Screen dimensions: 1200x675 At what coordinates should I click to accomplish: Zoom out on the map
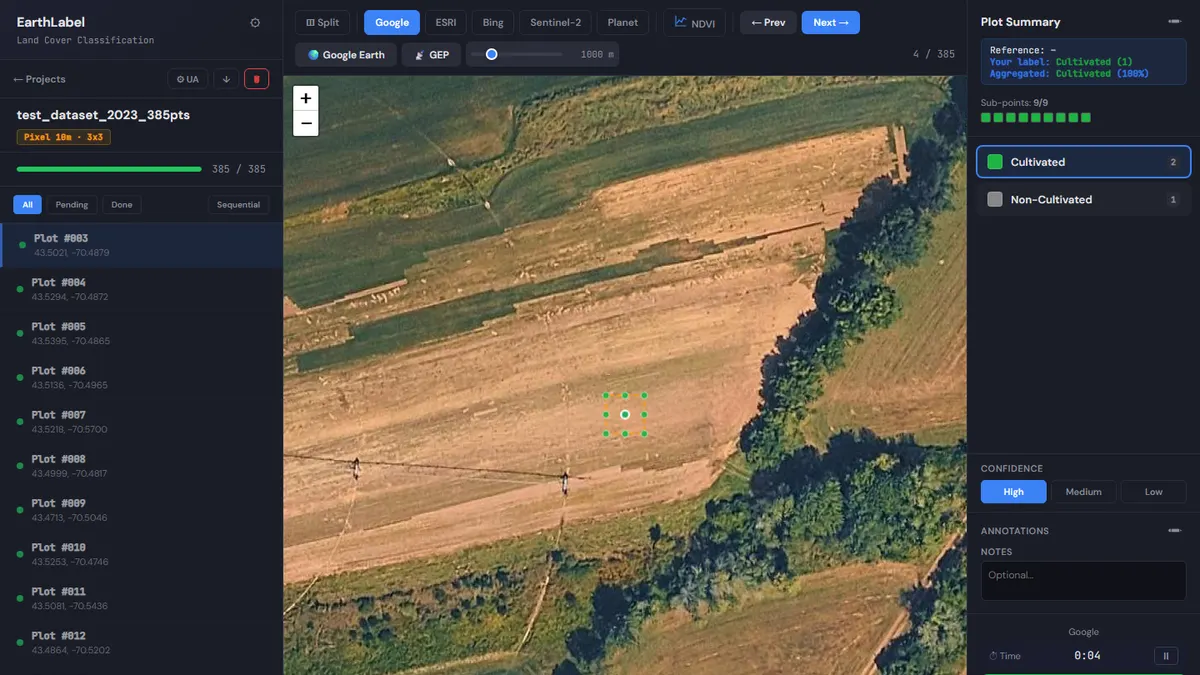[306, 124]
